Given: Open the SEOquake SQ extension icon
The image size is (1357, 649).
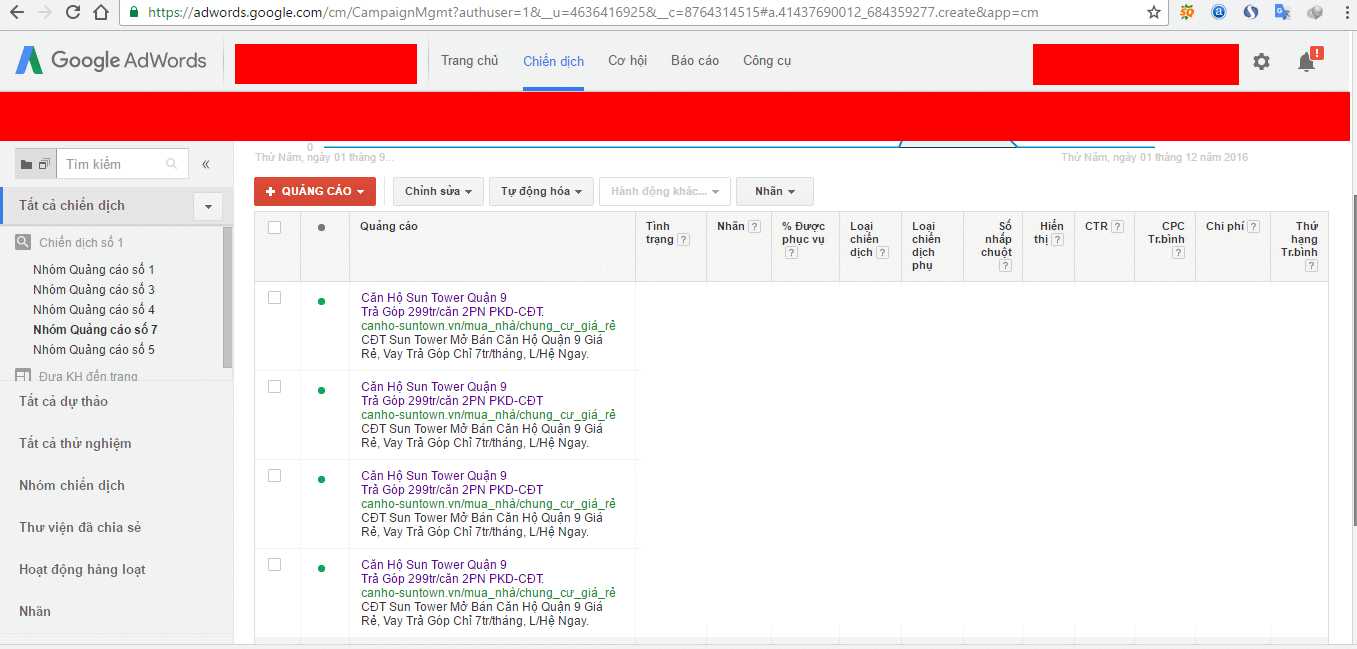Looking at the screenshot, I should click(1187, 13).
